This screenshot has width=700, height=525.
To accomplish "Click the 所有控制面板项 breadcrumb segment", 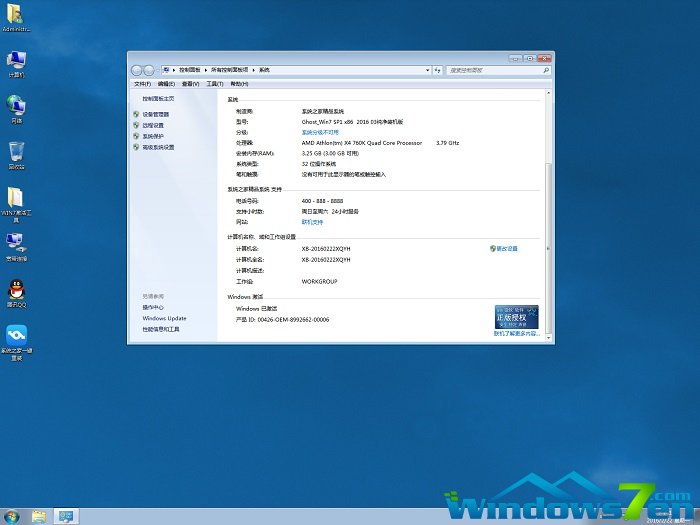I will pos(229,70).
